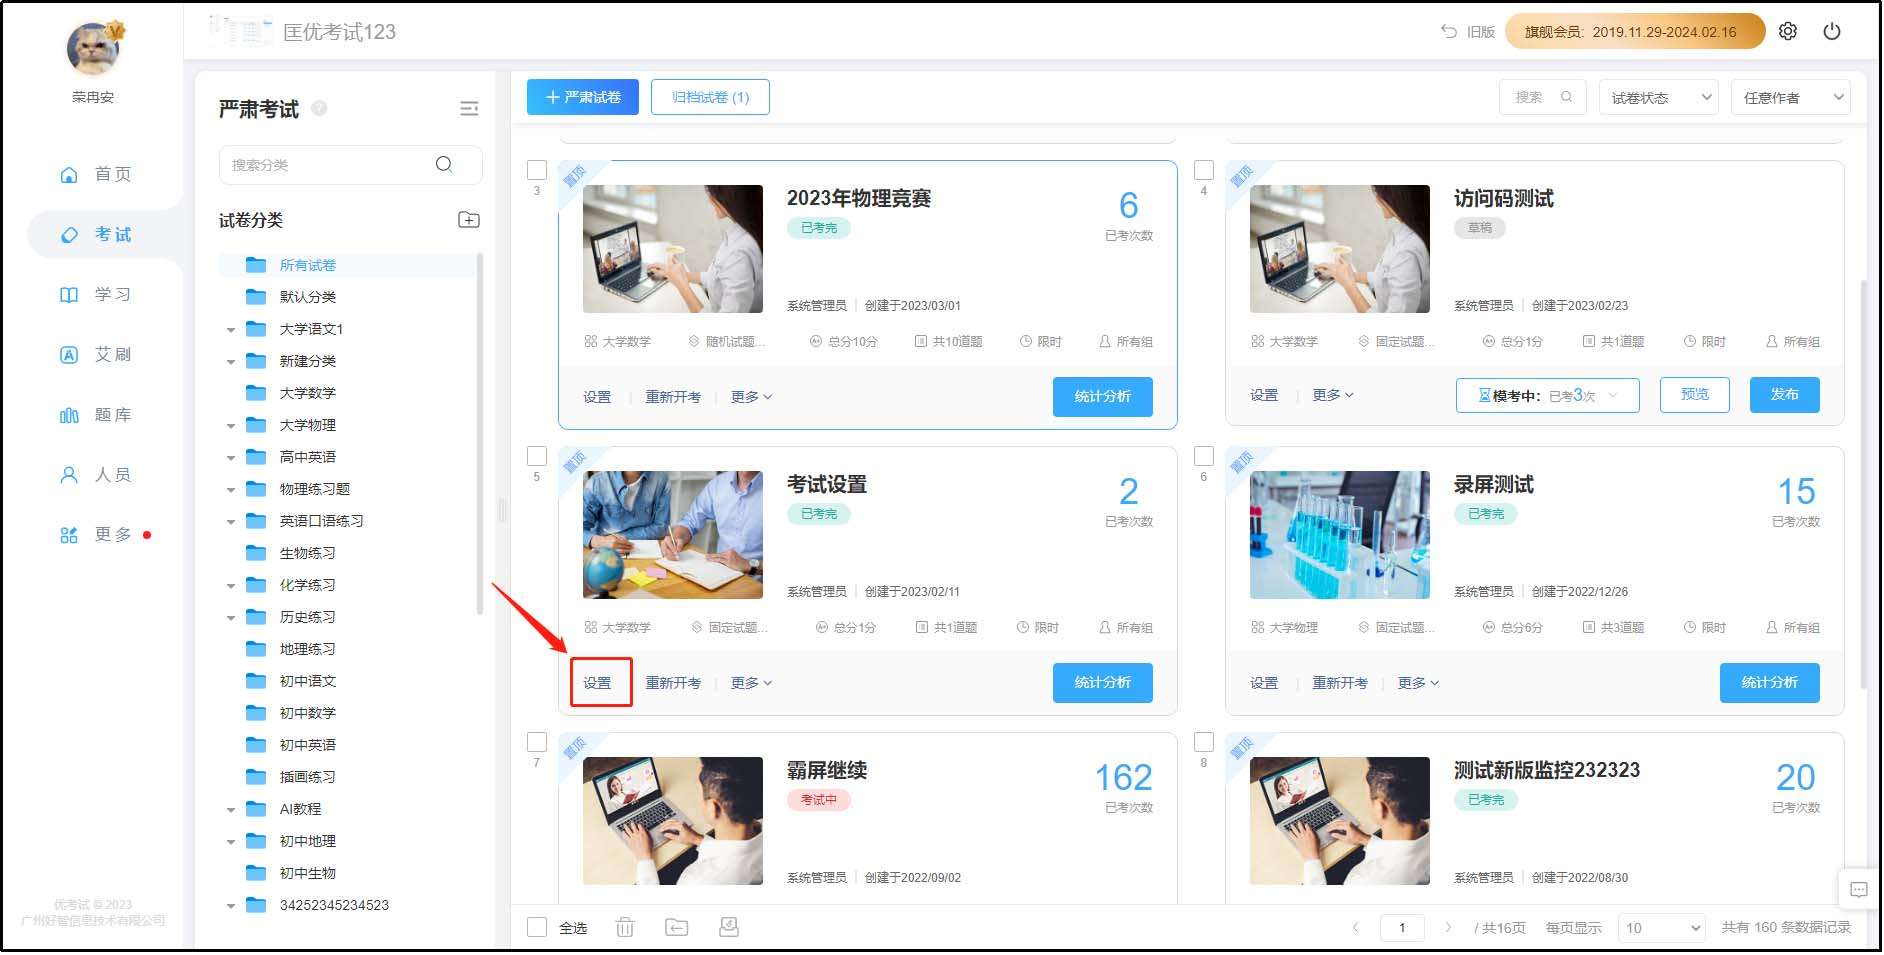Open the settings gear in top bar

point(1788,31)
